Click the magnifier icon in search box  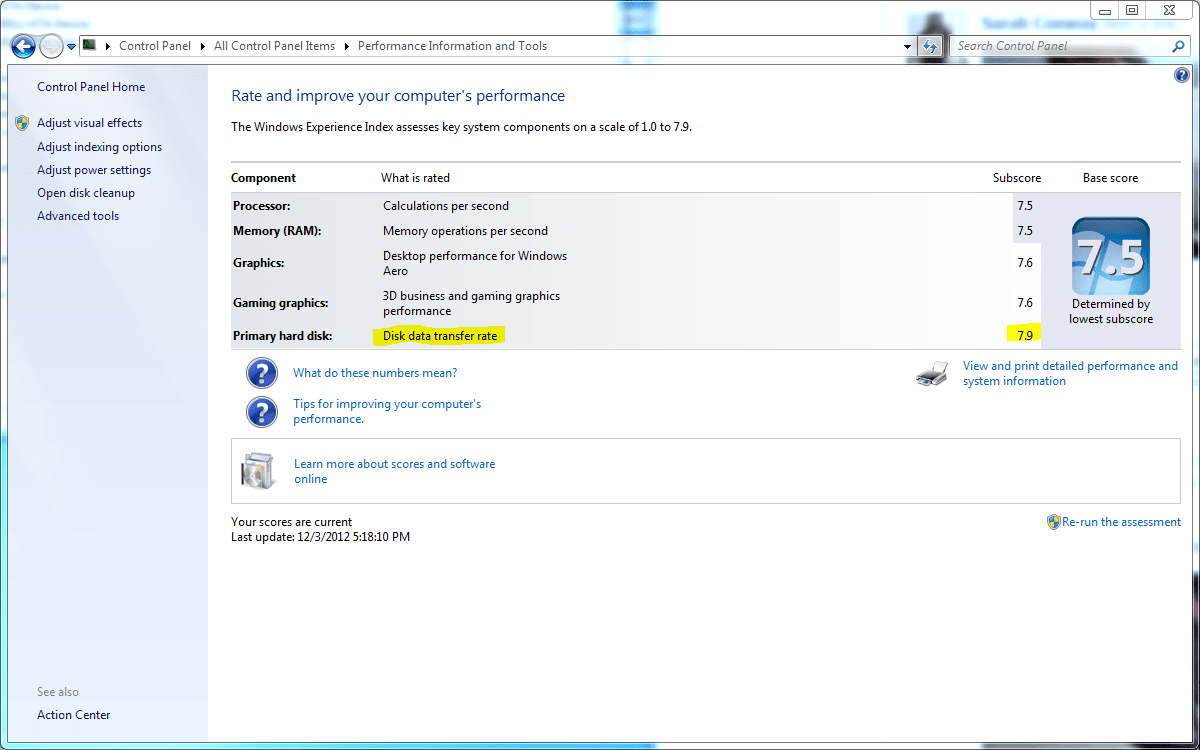(x=1178, y=46)
